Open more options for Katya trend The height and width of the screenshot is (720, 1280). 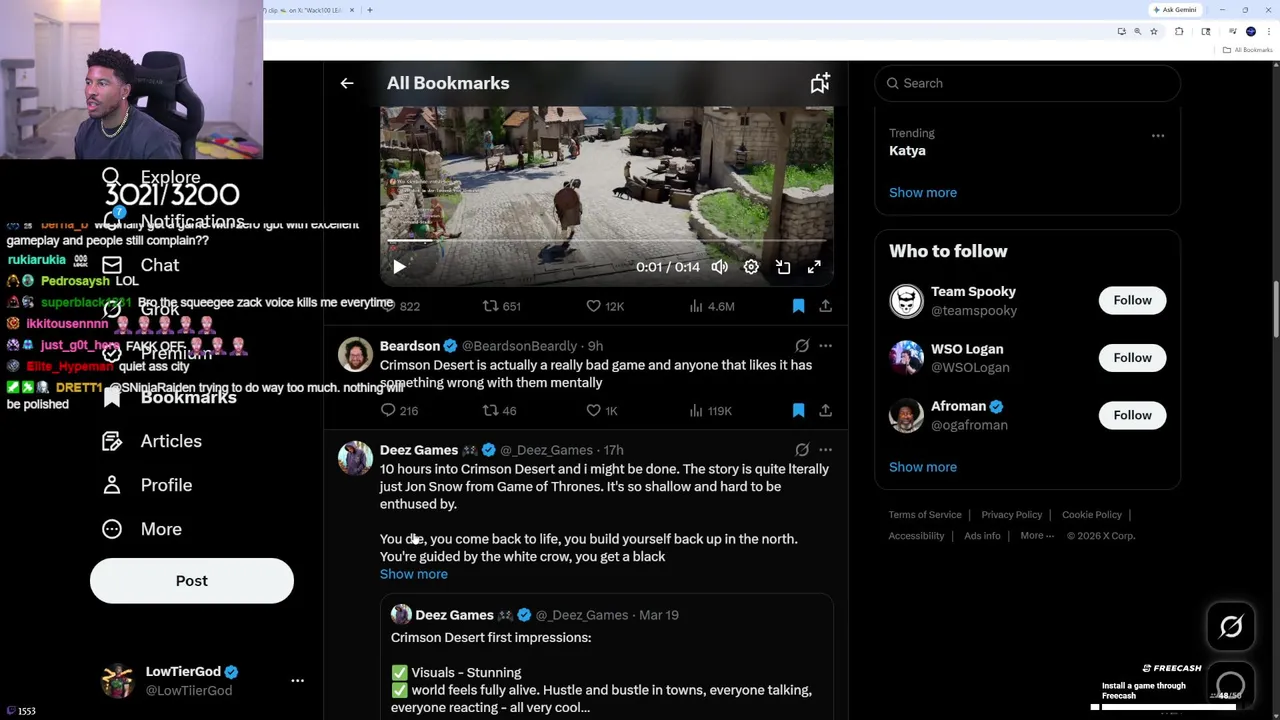[x=1157, y=135]
